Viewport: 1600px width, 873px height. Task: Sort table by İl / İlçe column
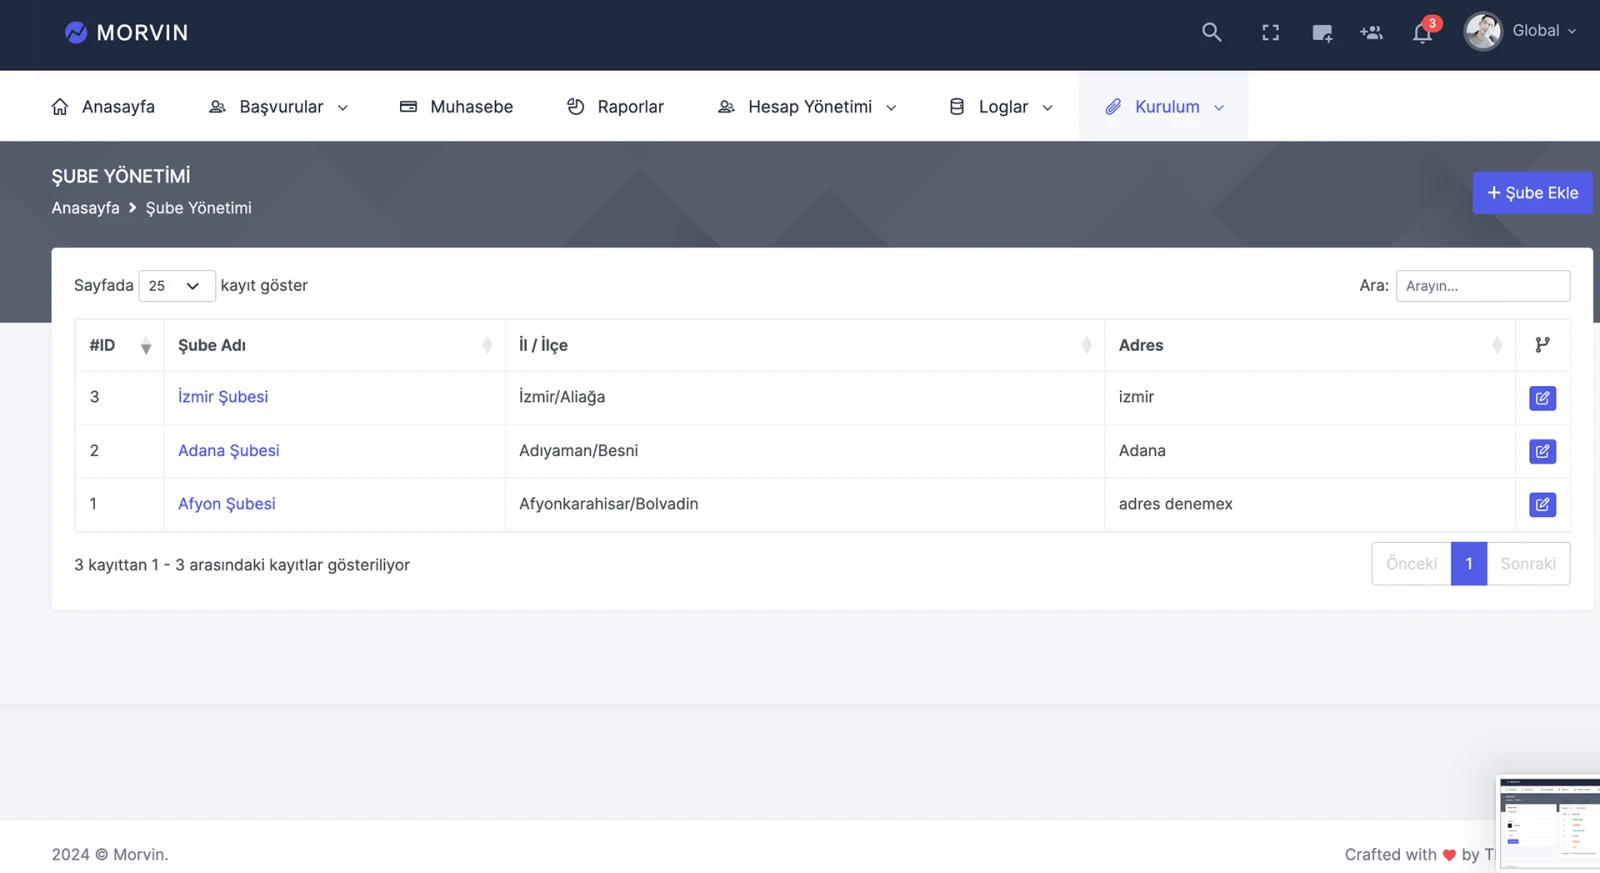[x=803, y=345]
